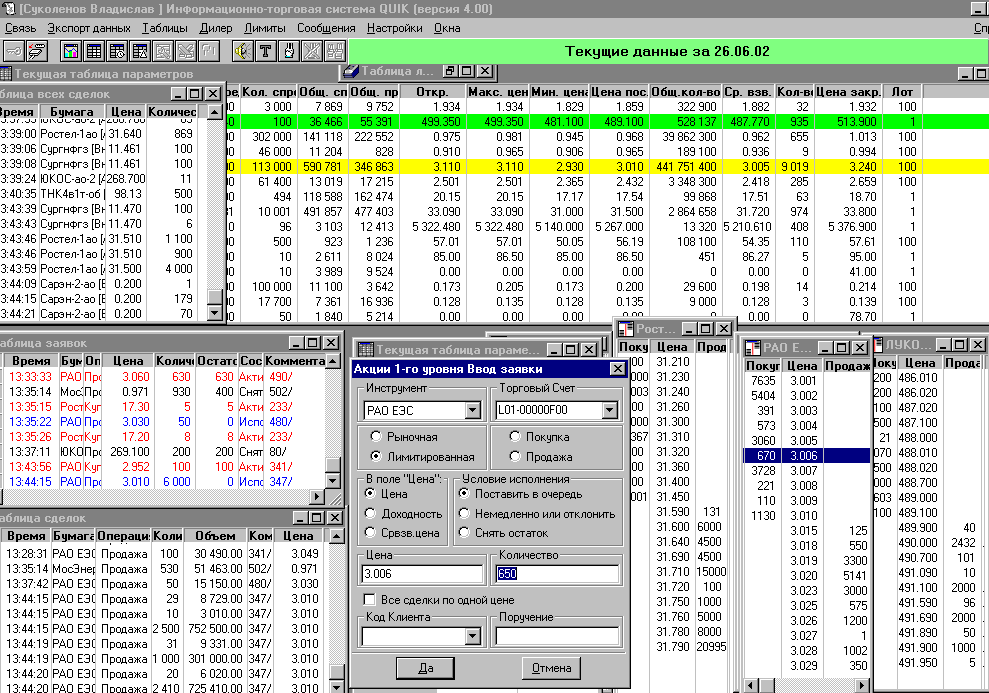The width and height of the screenshot is (989, 693).
Task: Click the 'Количество' quantity input field
Action: click(x=558, y=573)
